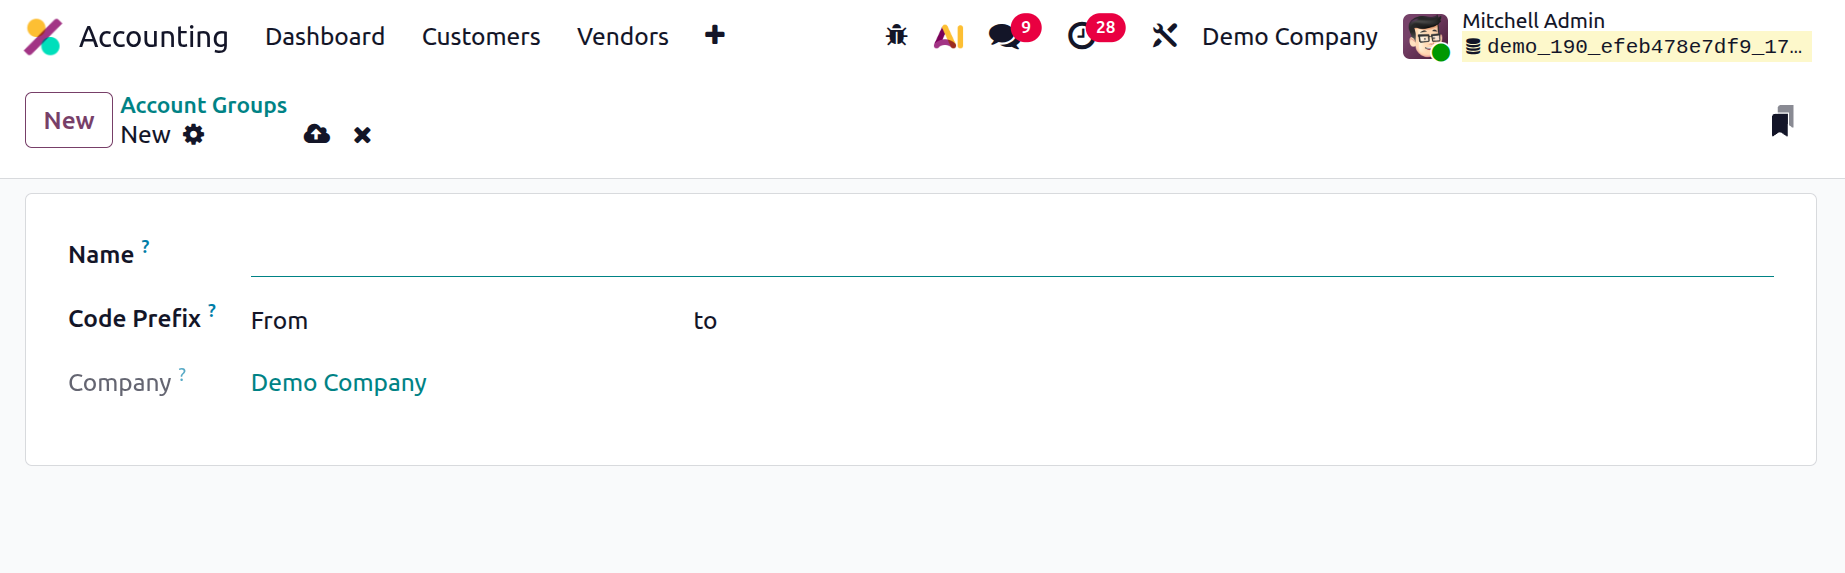Viewport: 1845px width, 573px height.
Task: Open the Demo Company switcher
Action: pyautogui.click(x=1289, y=37)
